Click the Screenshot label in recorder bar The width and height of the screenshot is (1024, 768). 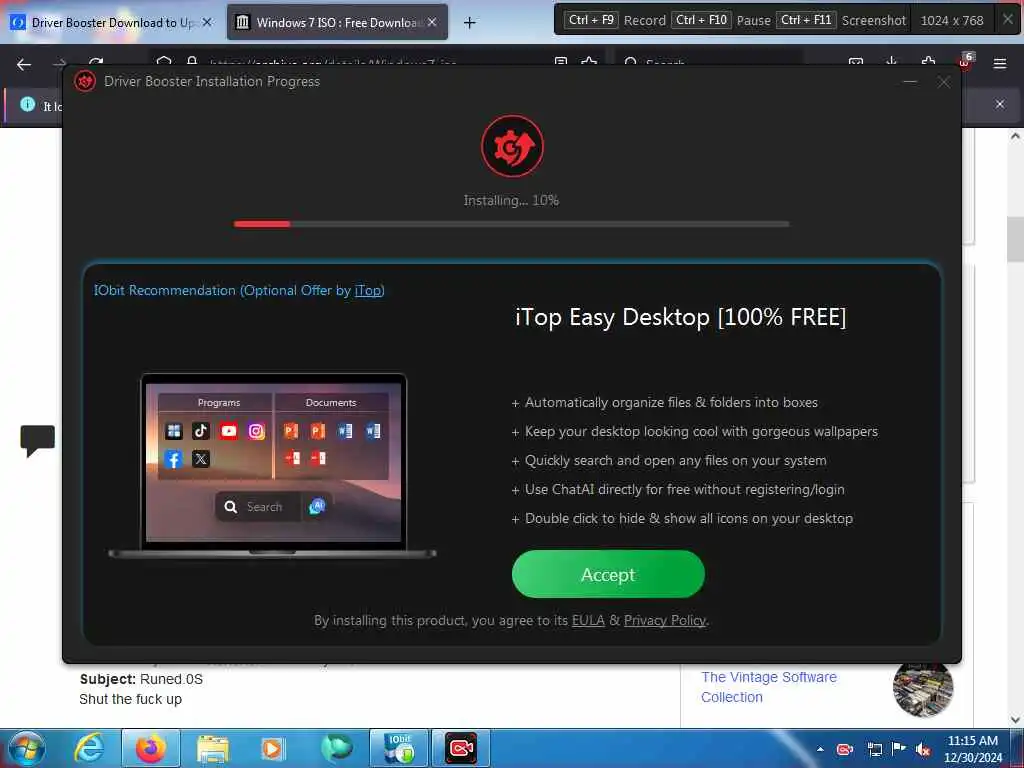click(x=874, y=20)
